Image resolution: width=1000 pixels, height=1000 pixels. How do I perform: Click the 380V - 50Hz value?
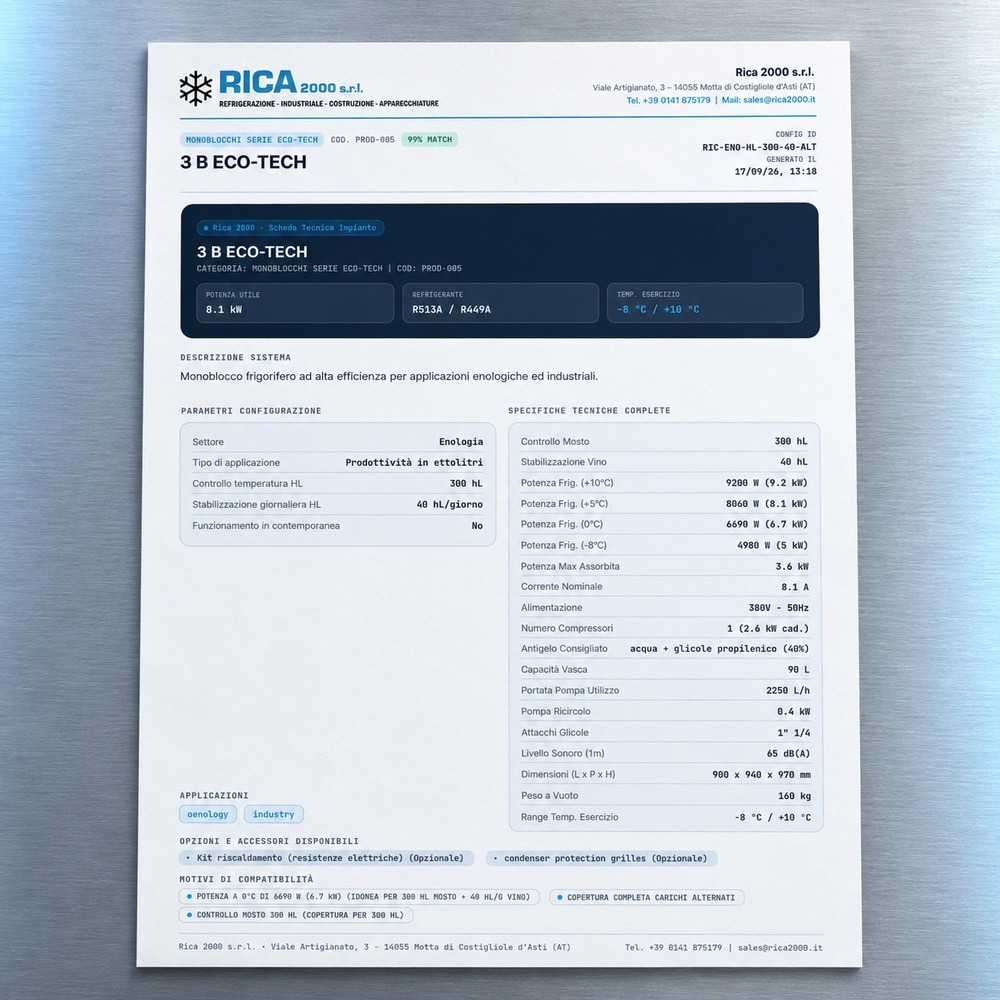click(x=778, y=608)
